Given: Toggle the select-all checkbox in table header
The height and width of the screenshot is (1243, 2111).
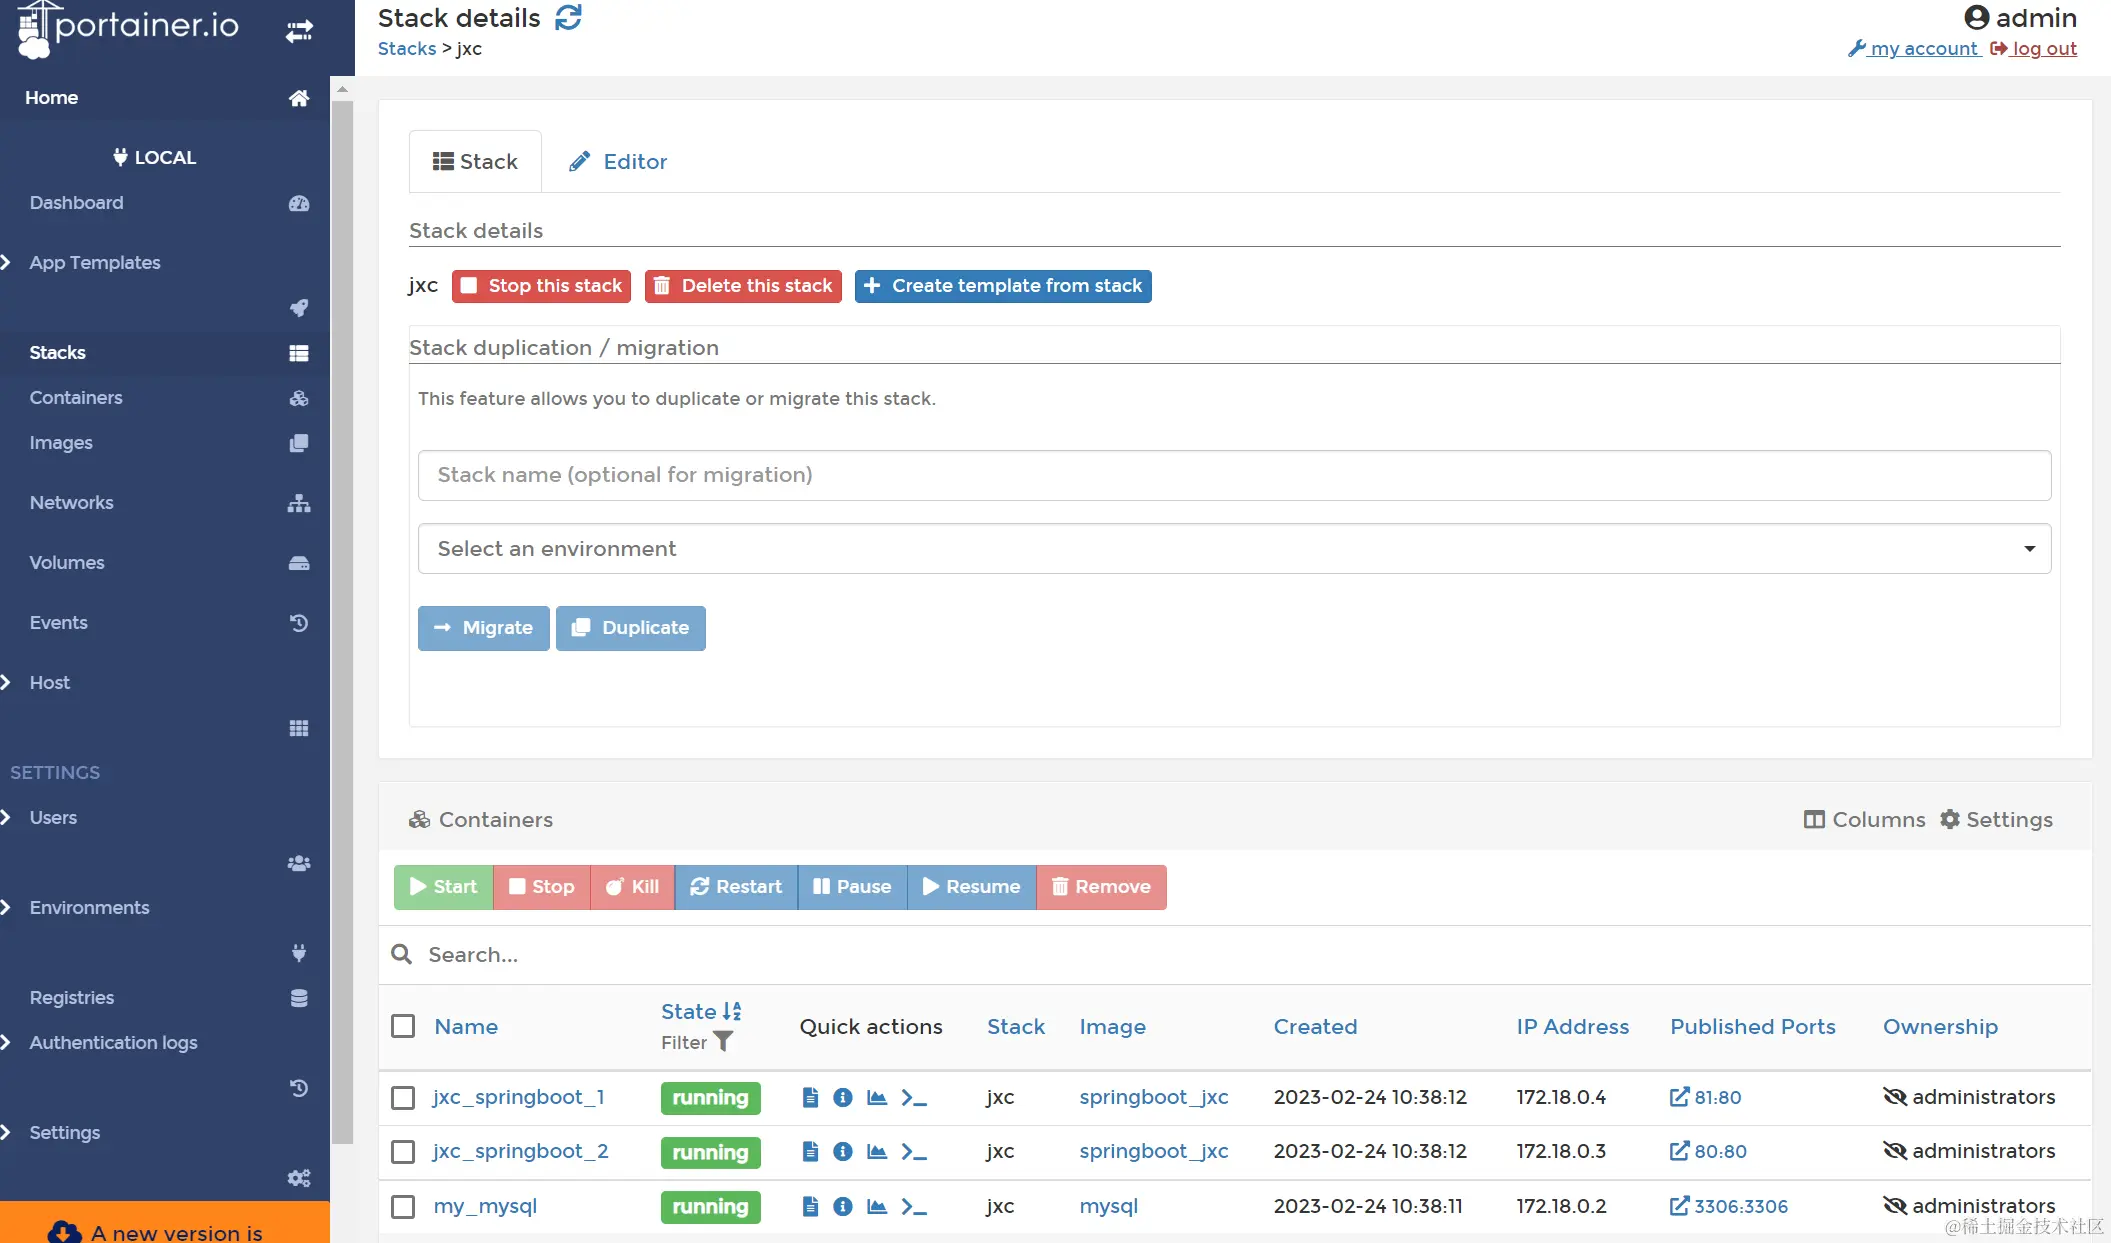Looking at the screenshot, I should (403, 1027).
